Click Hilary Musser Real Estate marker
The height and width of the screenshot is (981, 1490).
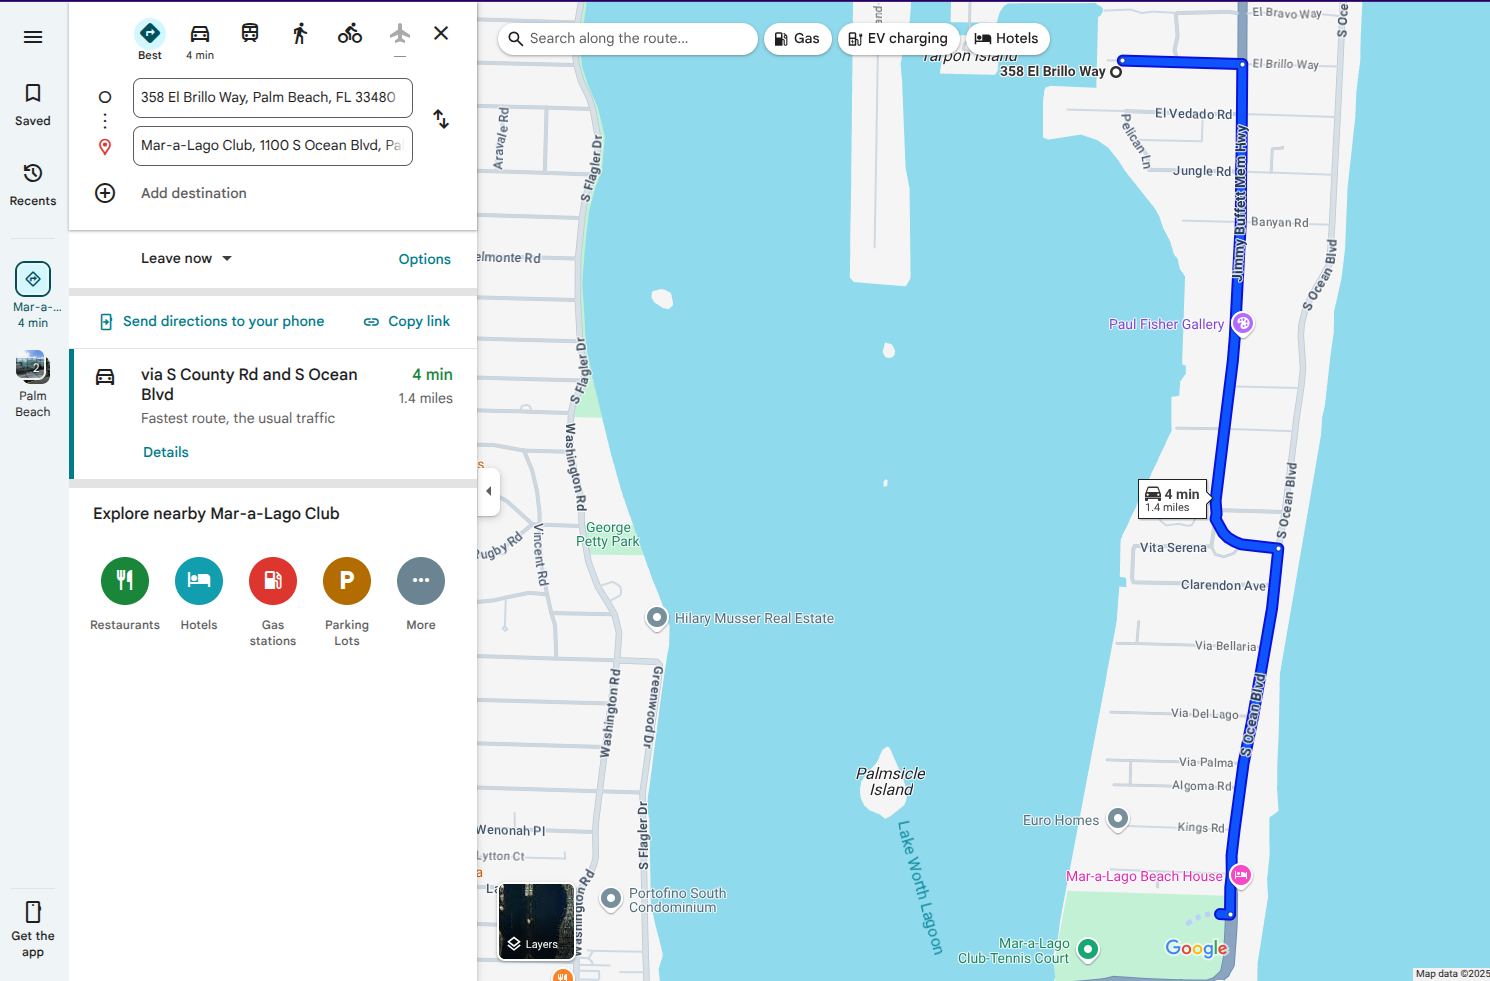pos(656,618)
